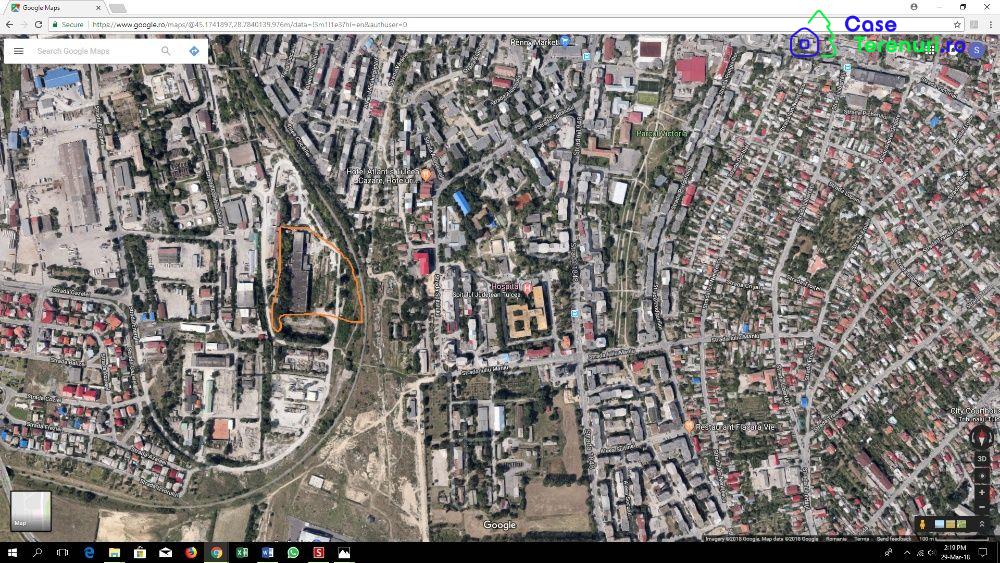Open directions with the blue arrow icon
The image size is (1000, 563).
(x=194, y=51)
